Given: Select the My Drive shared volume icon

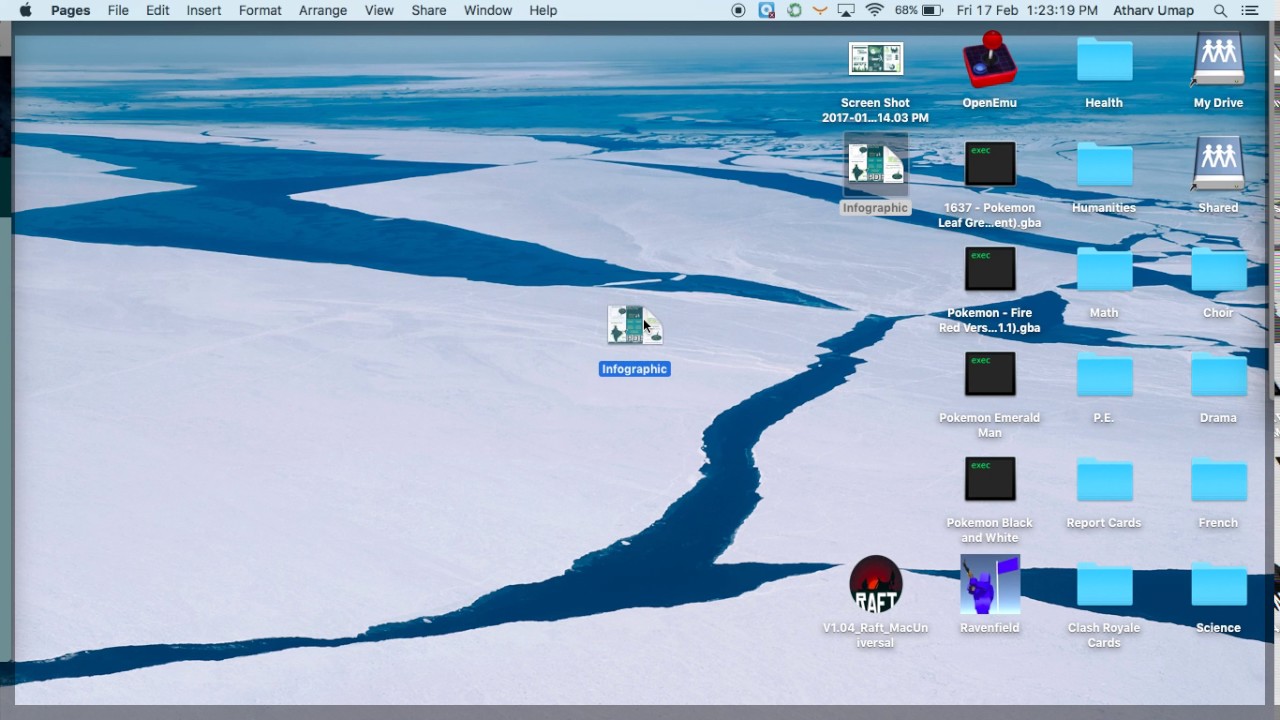Looking at the screenshot, I should click(1218, 60).
